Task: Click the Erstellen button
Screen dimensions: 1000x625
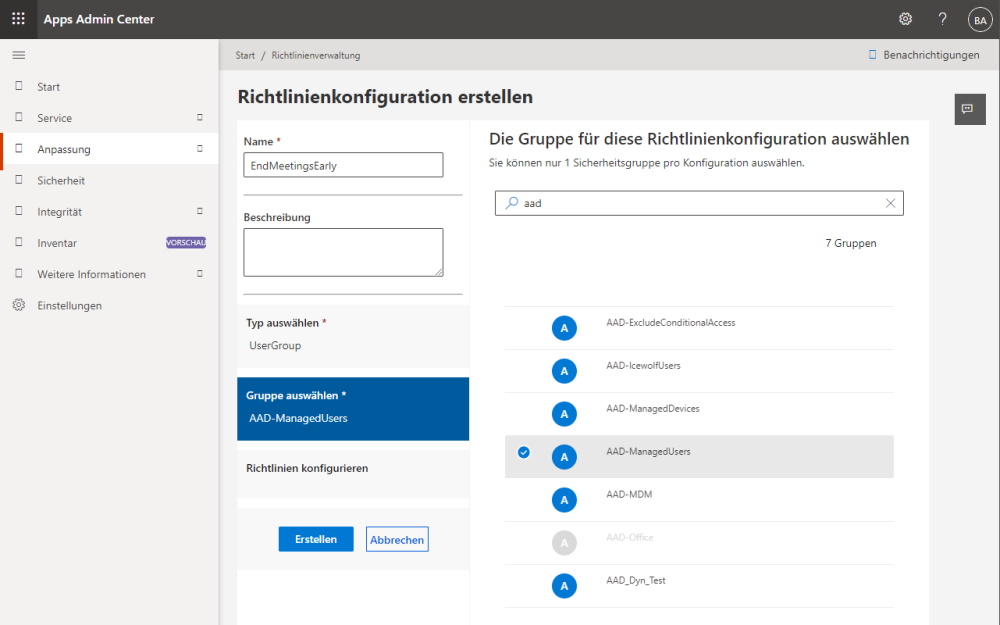Action: coord(316,539)
